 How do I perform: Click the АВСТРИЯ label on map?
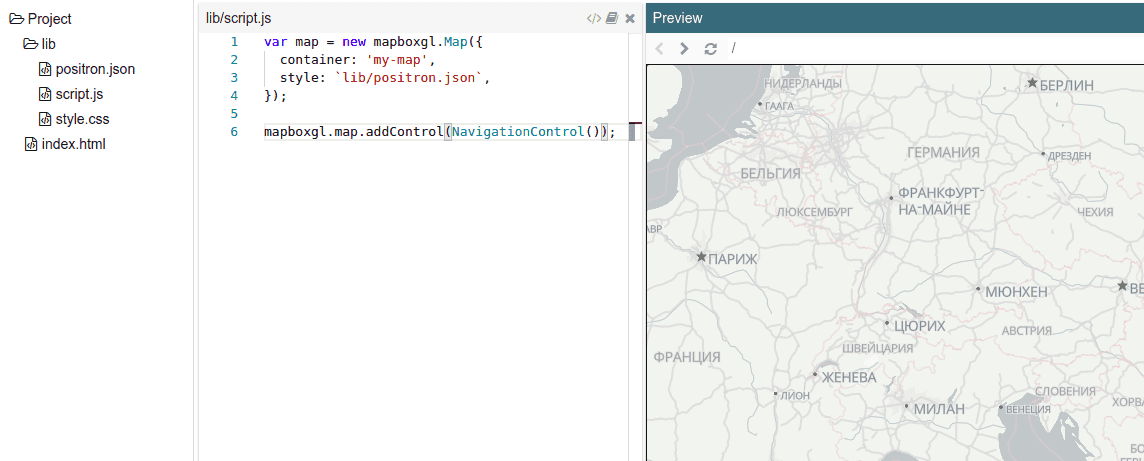pos(1027,330)
